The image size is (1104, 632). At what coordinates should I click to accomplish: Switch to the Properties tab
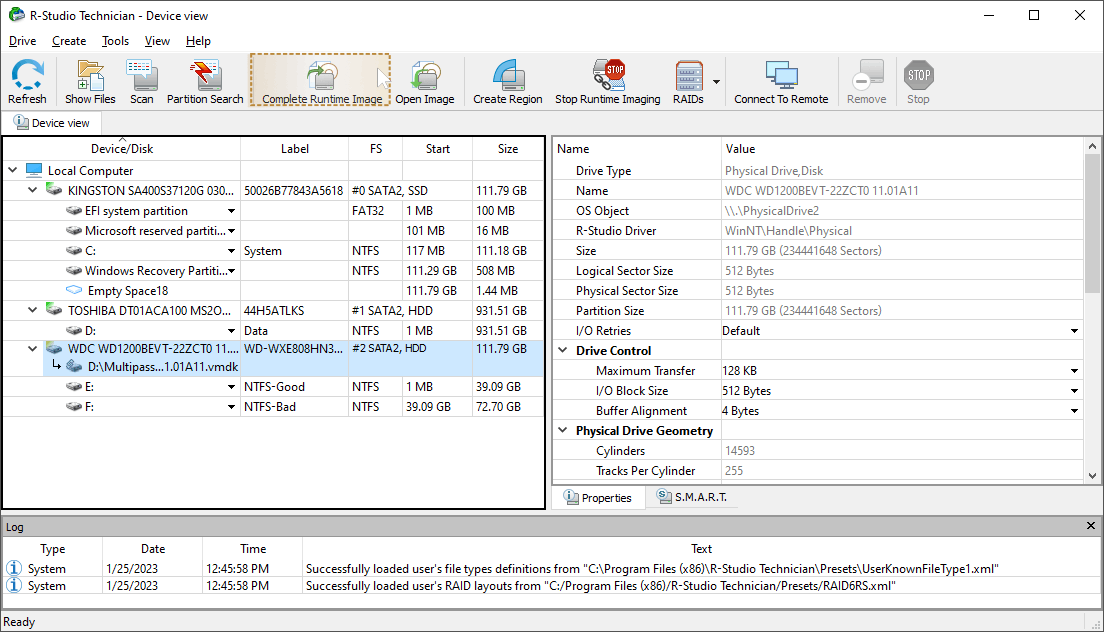coord(598,498)
